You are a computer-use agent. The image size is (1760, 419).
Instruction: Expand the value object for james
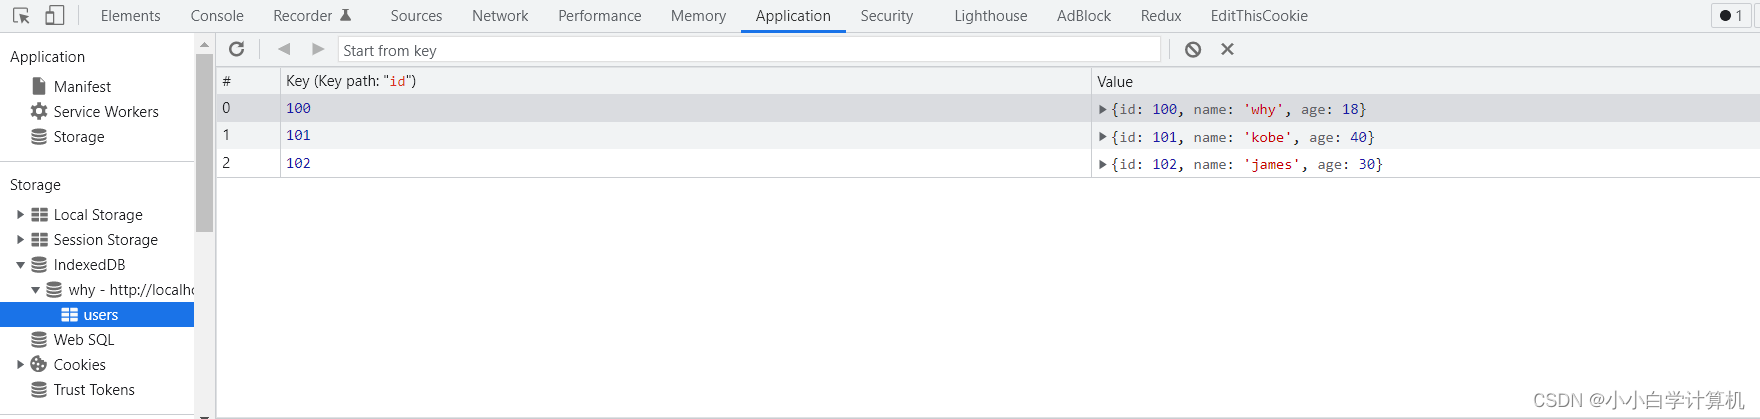(1102, 164)
